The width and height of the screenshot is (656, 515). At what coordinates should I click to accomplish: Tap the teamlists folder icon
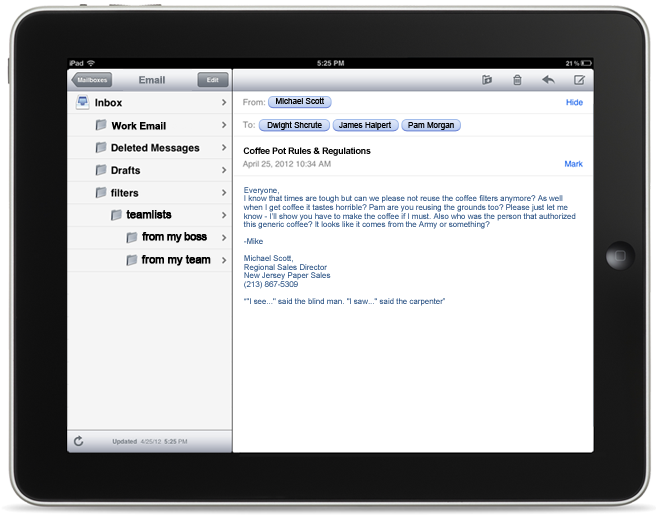tap(116, 215)
